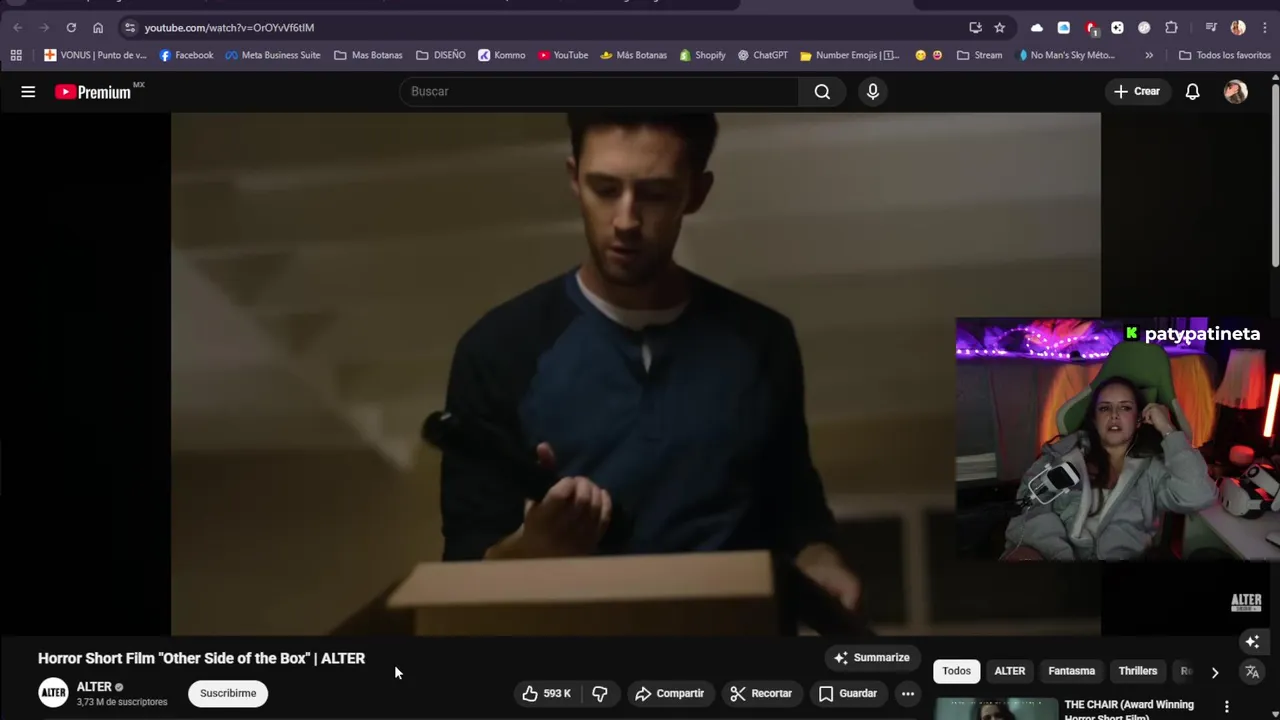This screenshot has height=720, width=1280.
Task: Install app icon in the address bar
Action: point(975,27)
